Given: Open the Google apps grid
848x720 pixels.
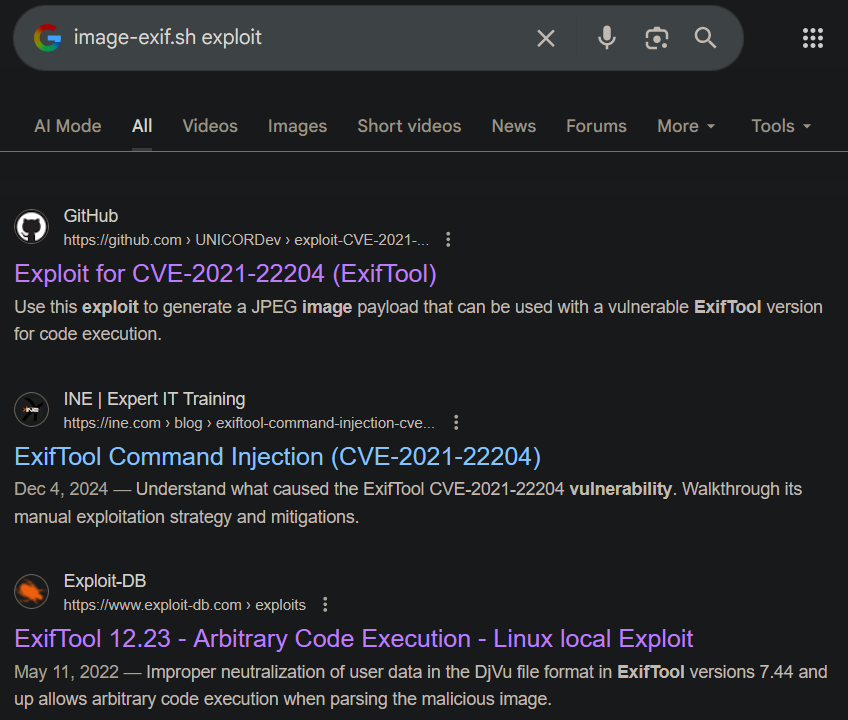Looking at the screenshot, I should tap(813, 38).
